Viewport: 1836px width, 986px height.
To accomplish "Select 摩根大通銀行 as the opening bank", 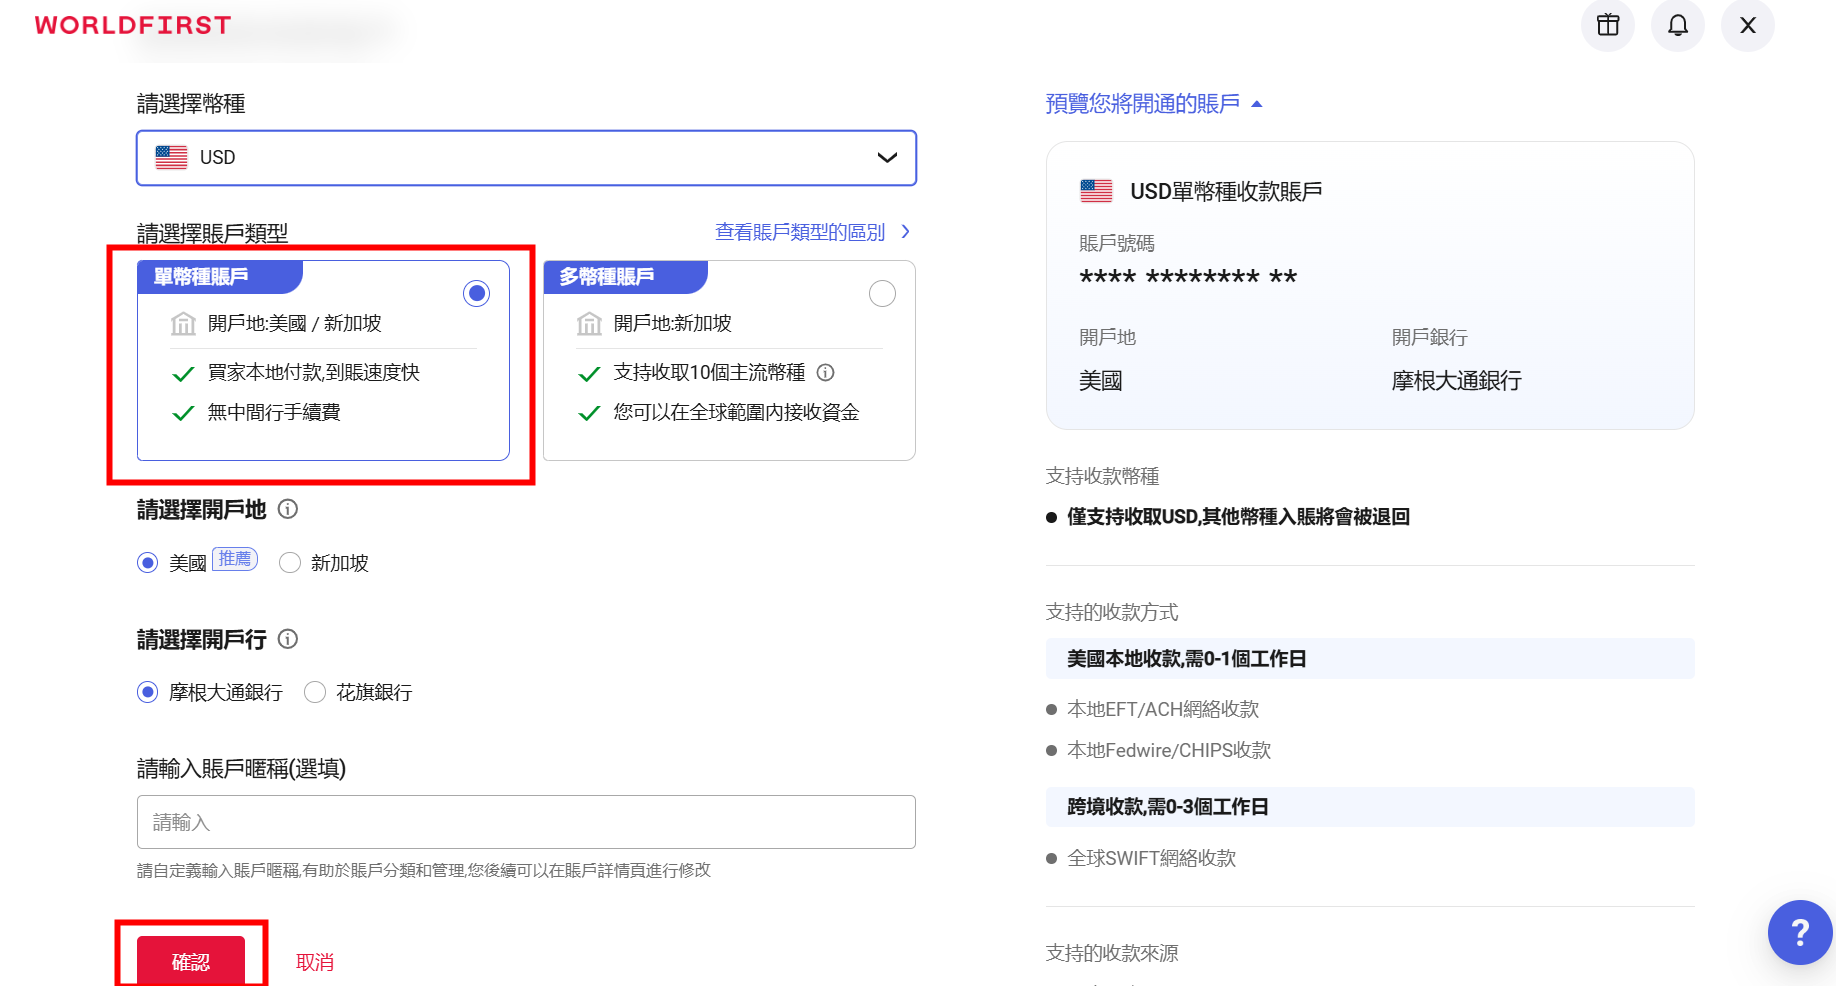I will click(x=148, y=692).
